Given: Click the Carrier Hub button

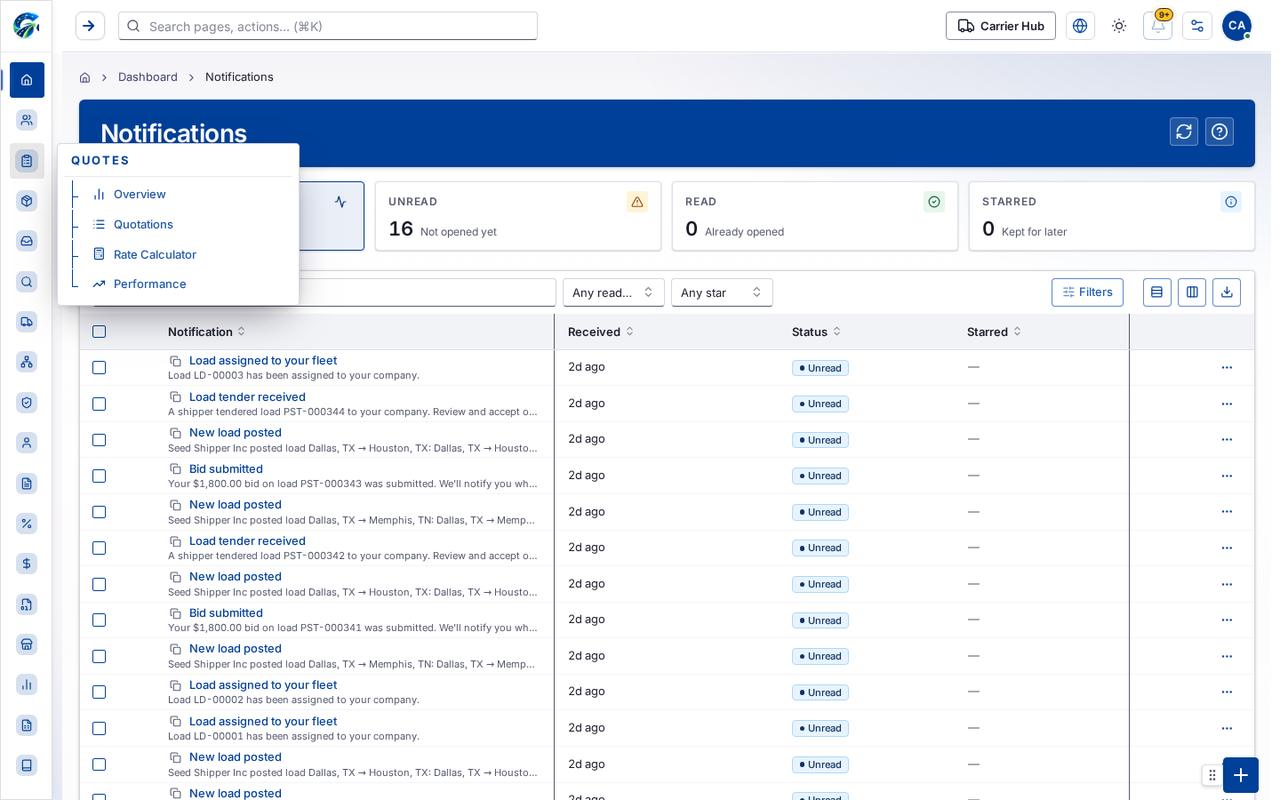Looking at the screenshot, I should [x=1001, y=26].
